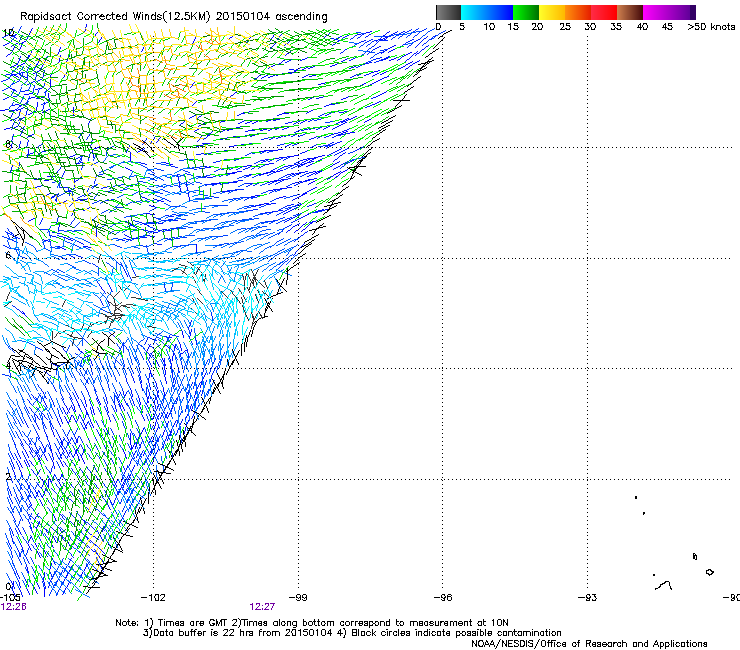
Task: Click the longitude label -105
Action: pos(10,598)
